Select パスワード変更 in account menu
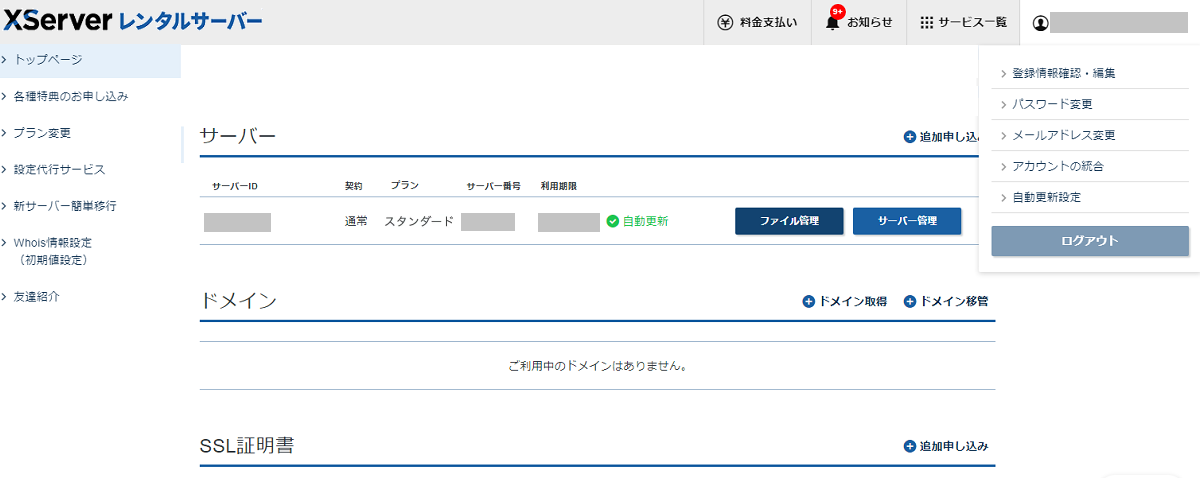Screen dimensions: 1200x482 1052,104
